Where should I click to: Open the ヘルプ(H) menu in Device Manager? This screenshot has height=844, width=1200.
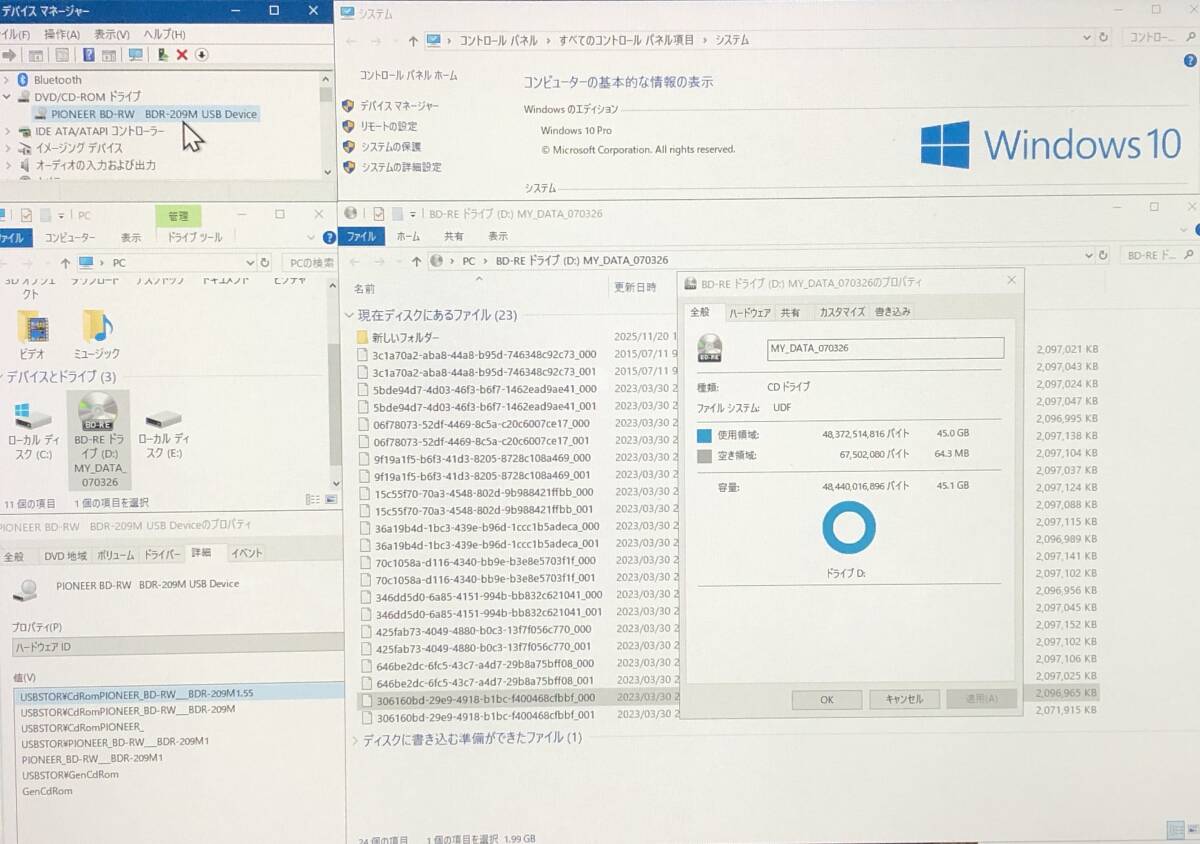tap(164, 34)
